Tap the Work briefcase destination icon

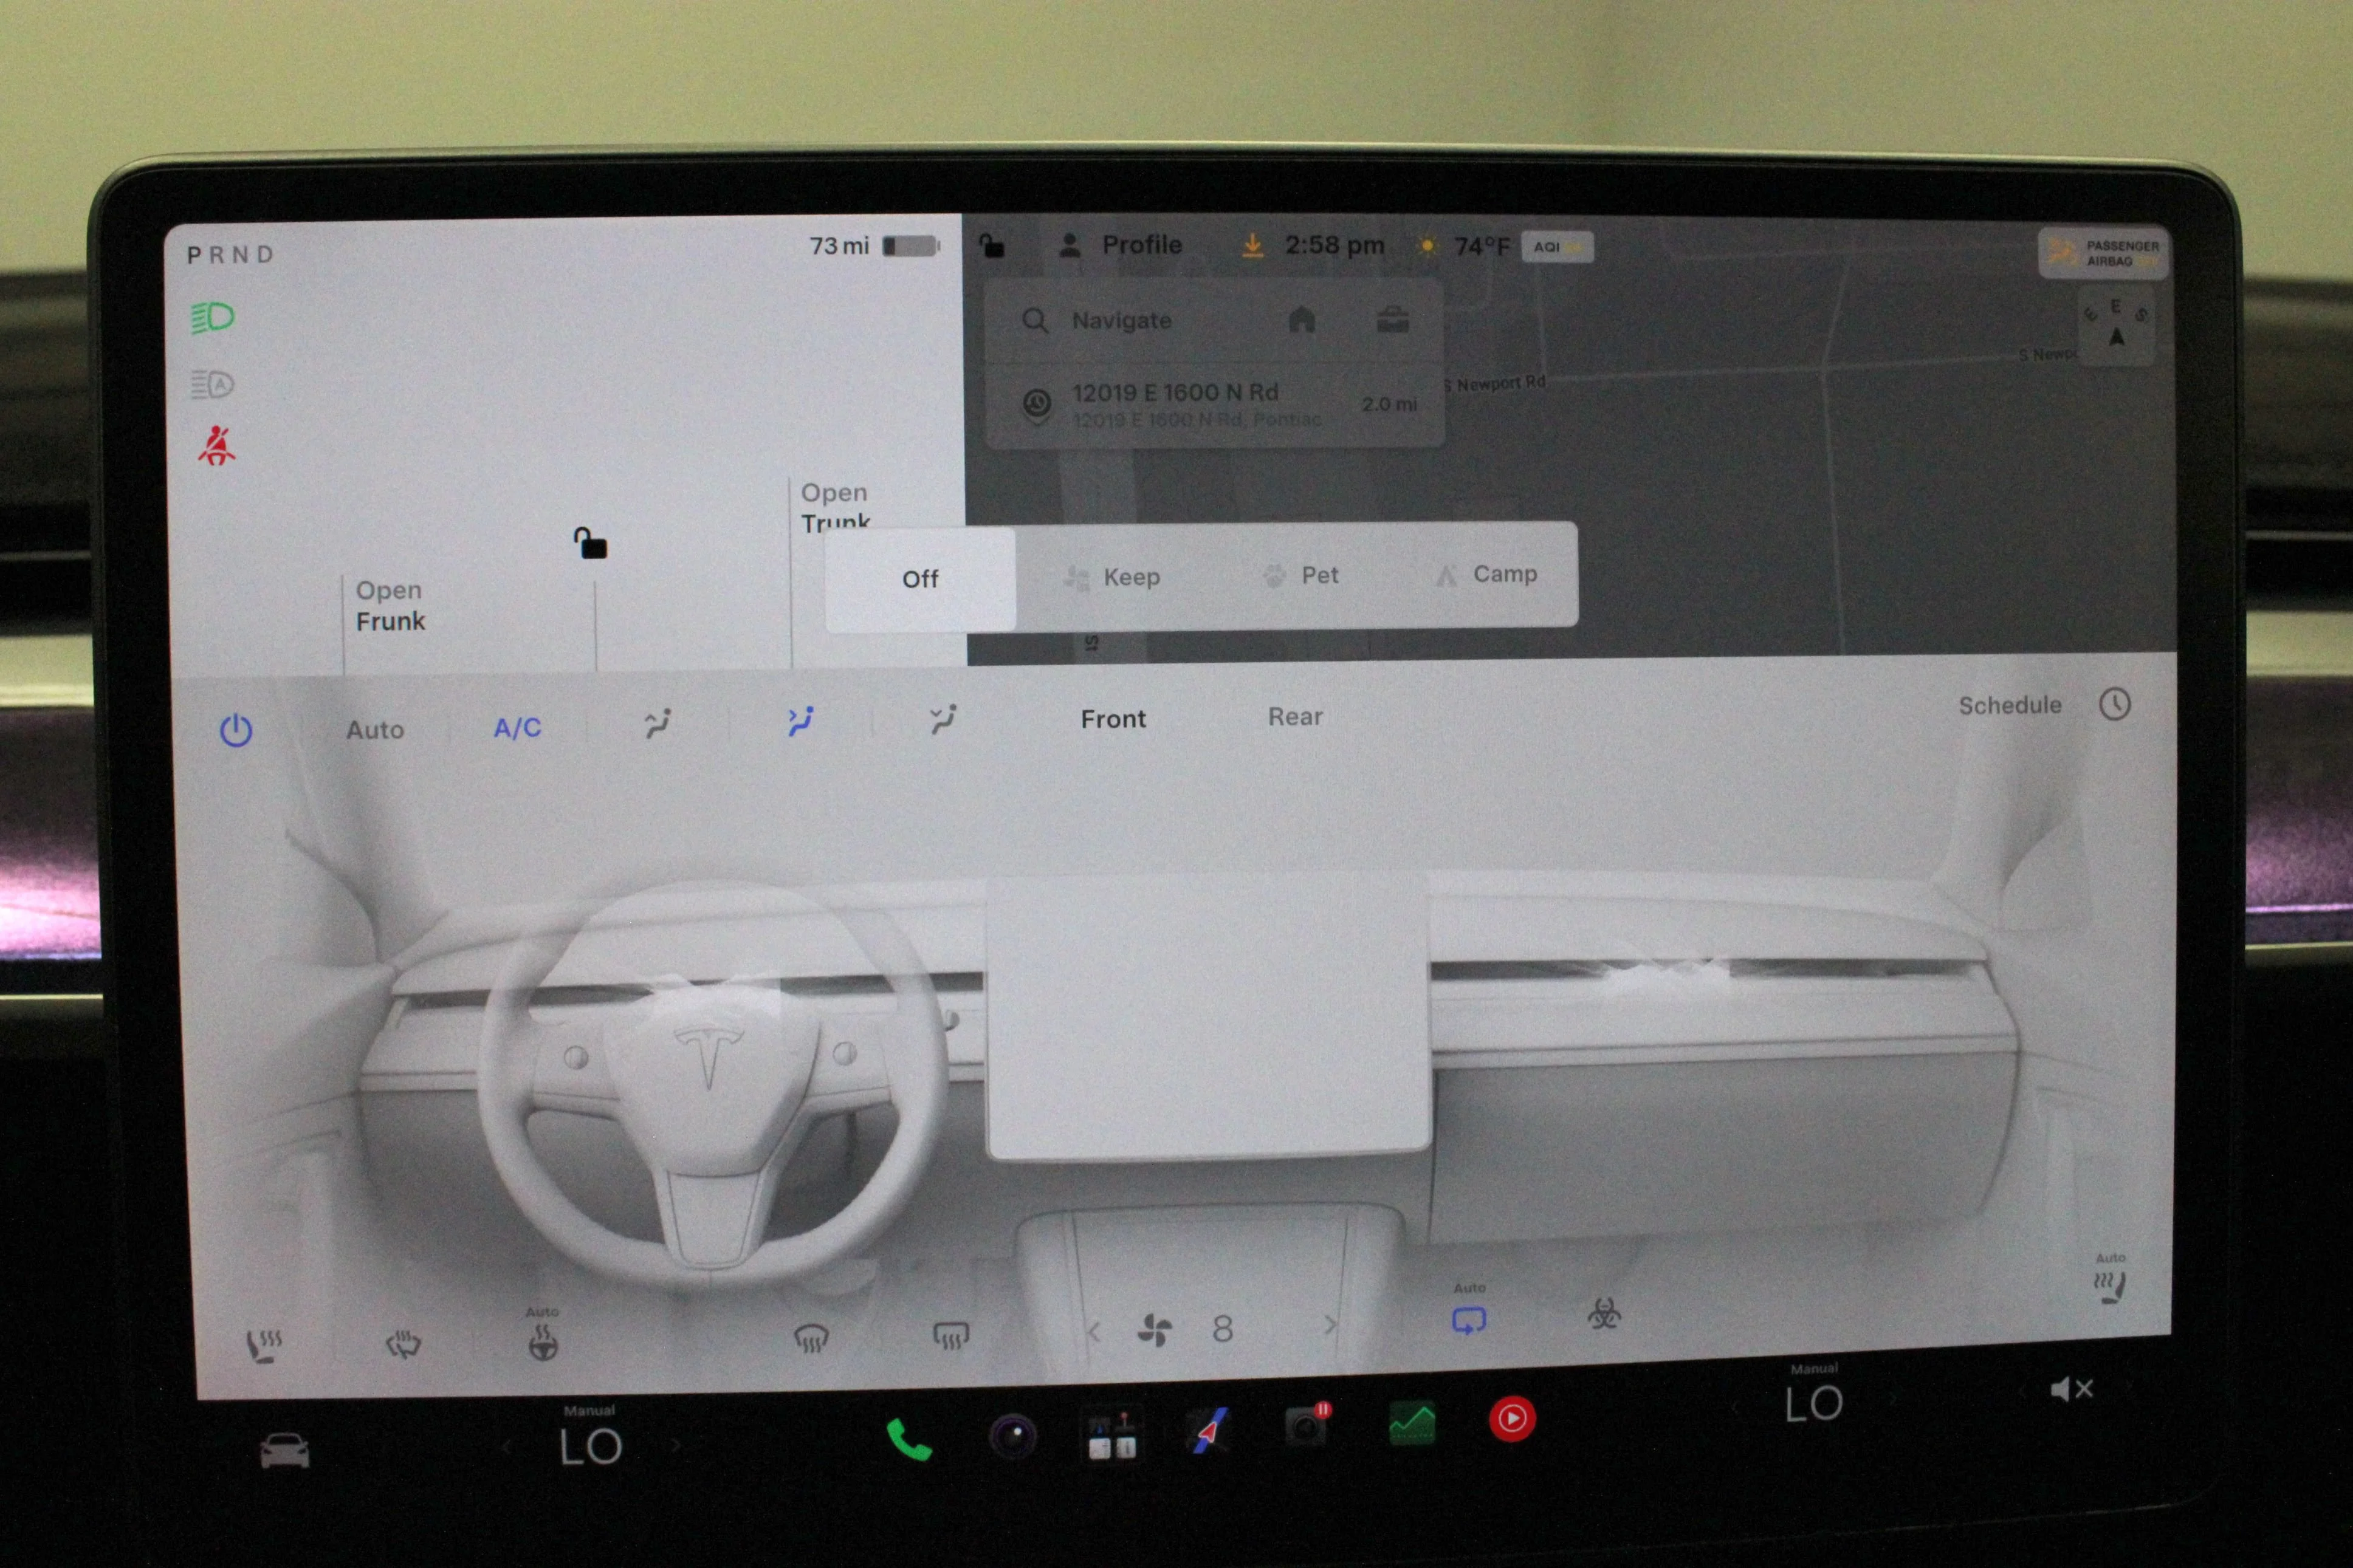tap(1392, 320)
